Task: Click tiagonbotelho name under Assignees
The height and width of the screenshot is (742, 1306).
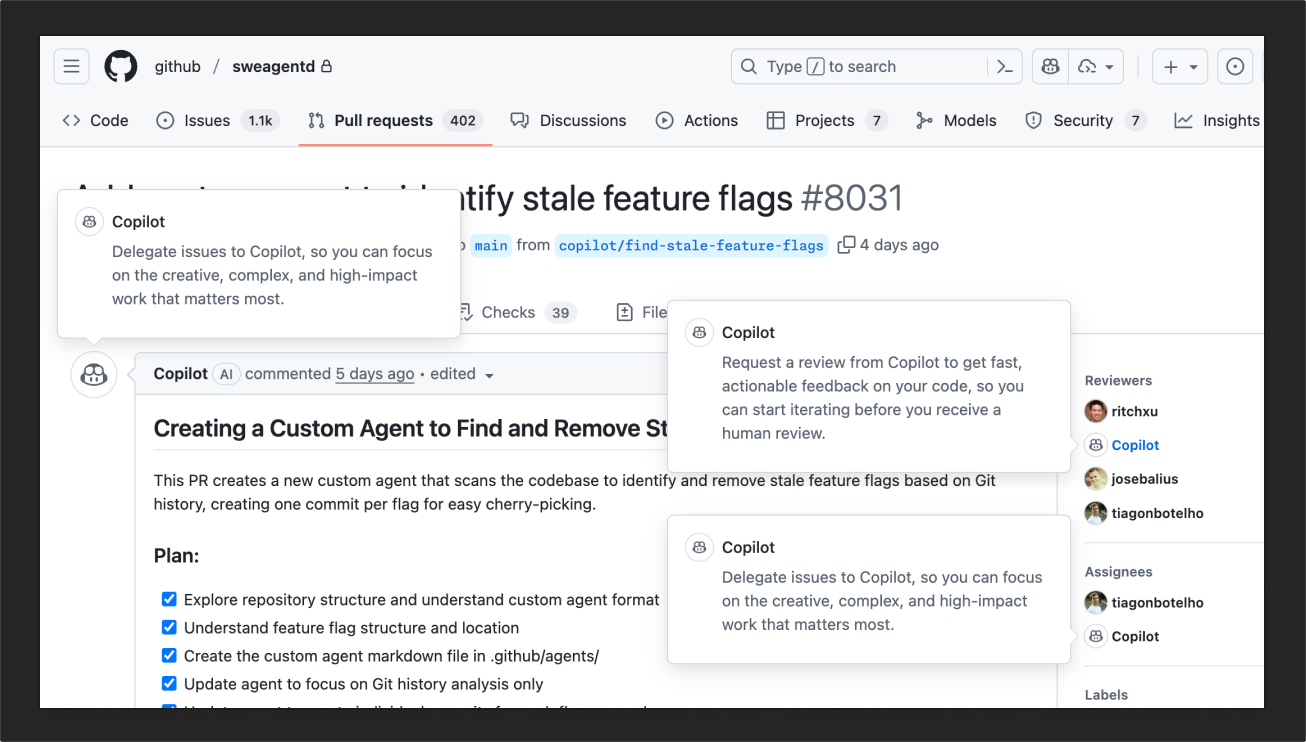Action: 1158,603
